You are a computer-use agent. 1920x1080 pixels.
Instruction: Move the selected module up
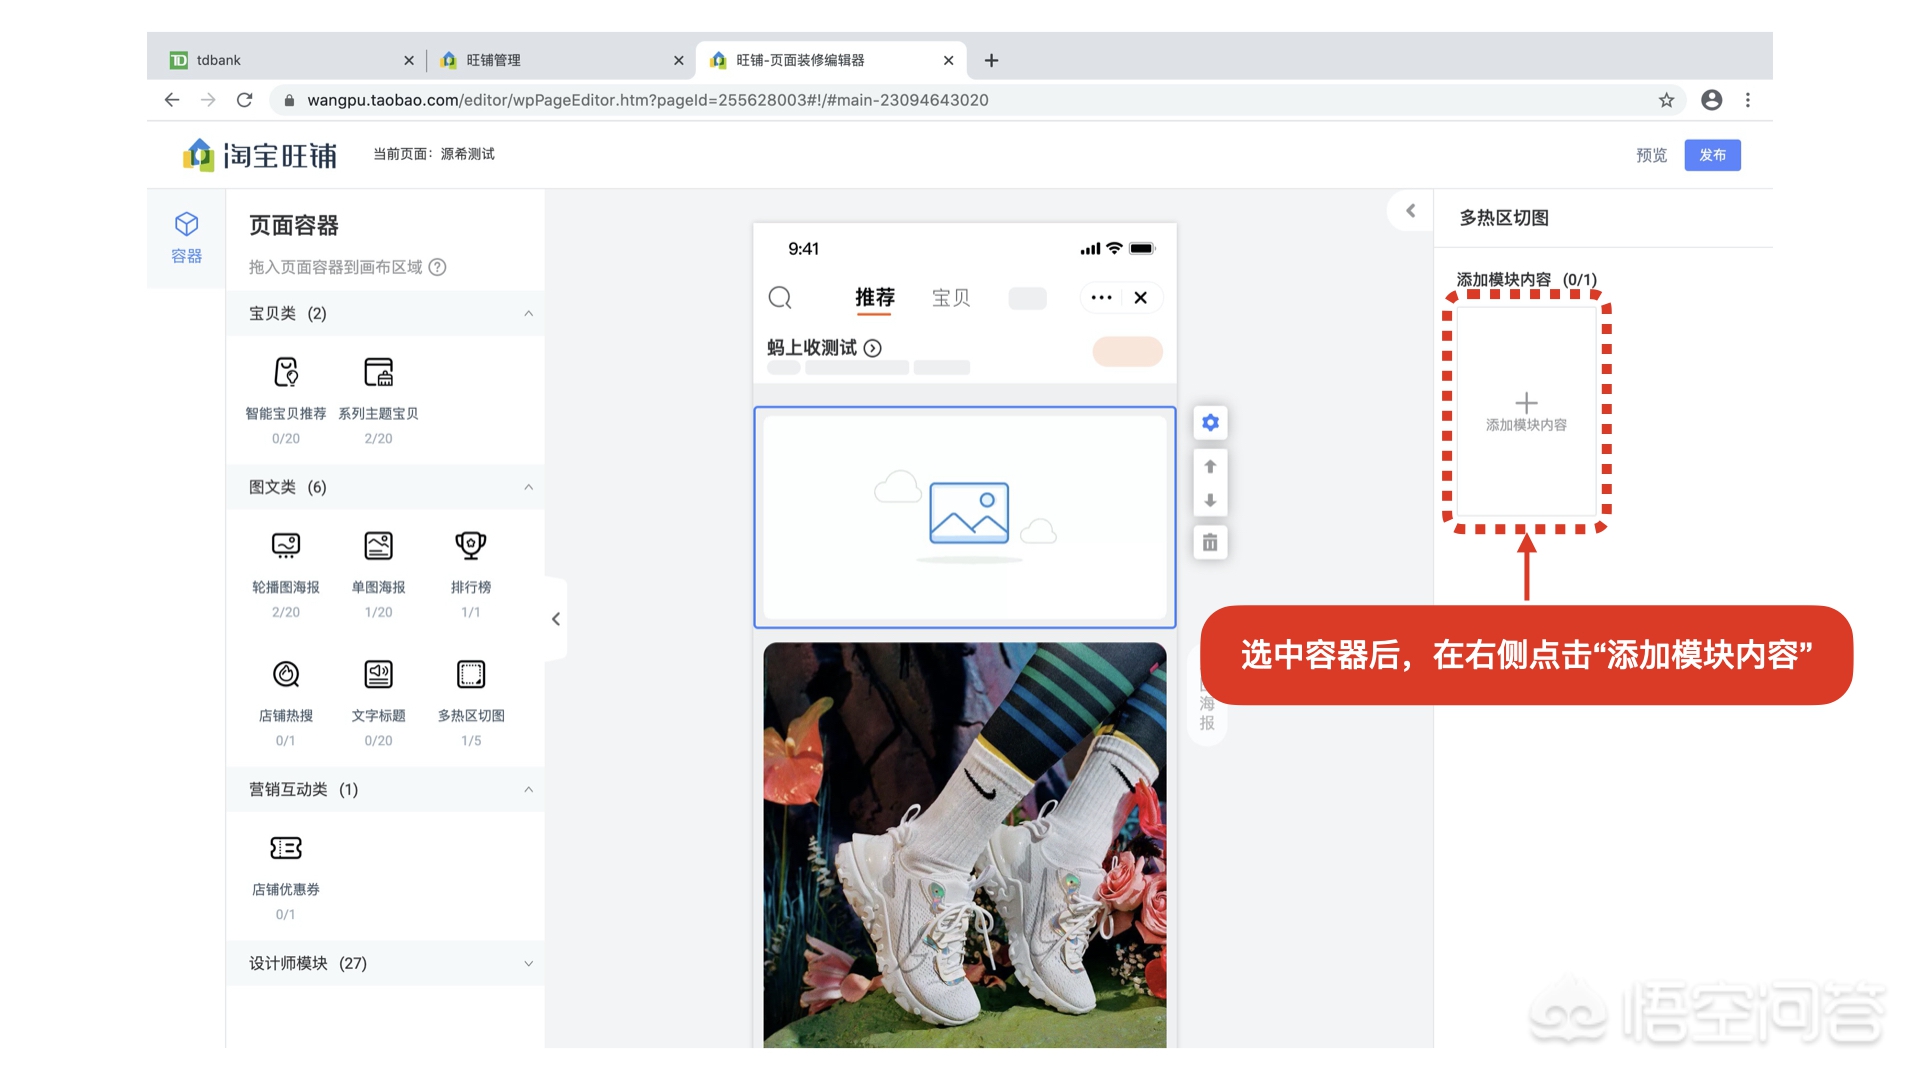tap(1210, 465)
